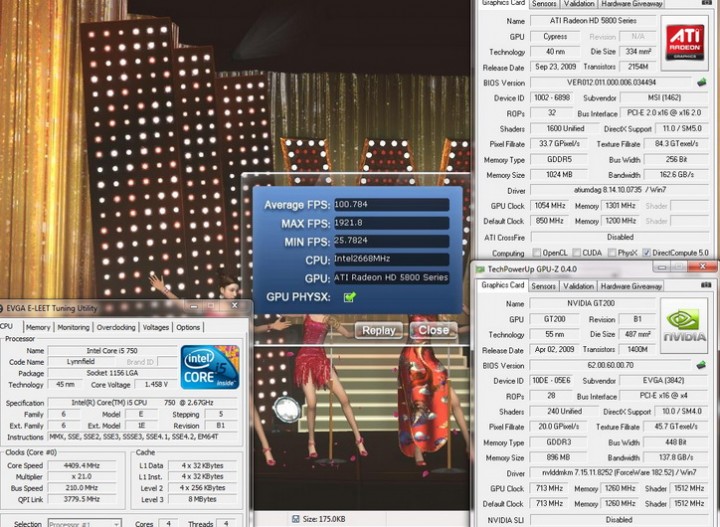Image resolution: width=720 pixels, height=527 pixels.
Task: Click the Subvendor MSI (1462) field
Action: (664, 98)
